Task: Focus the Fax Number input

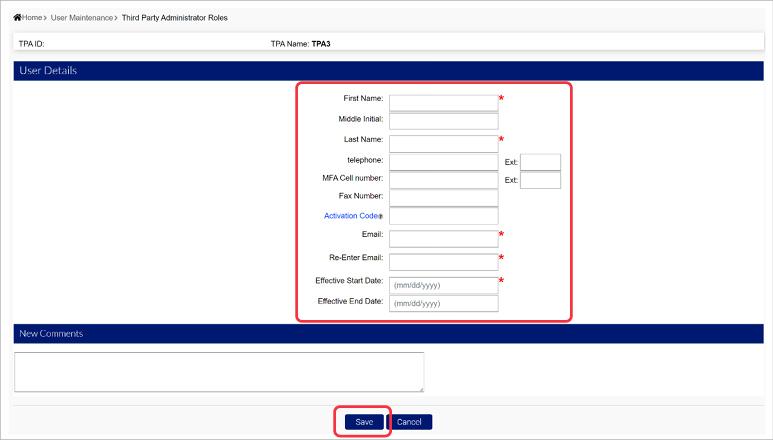Action: point(443,198)
